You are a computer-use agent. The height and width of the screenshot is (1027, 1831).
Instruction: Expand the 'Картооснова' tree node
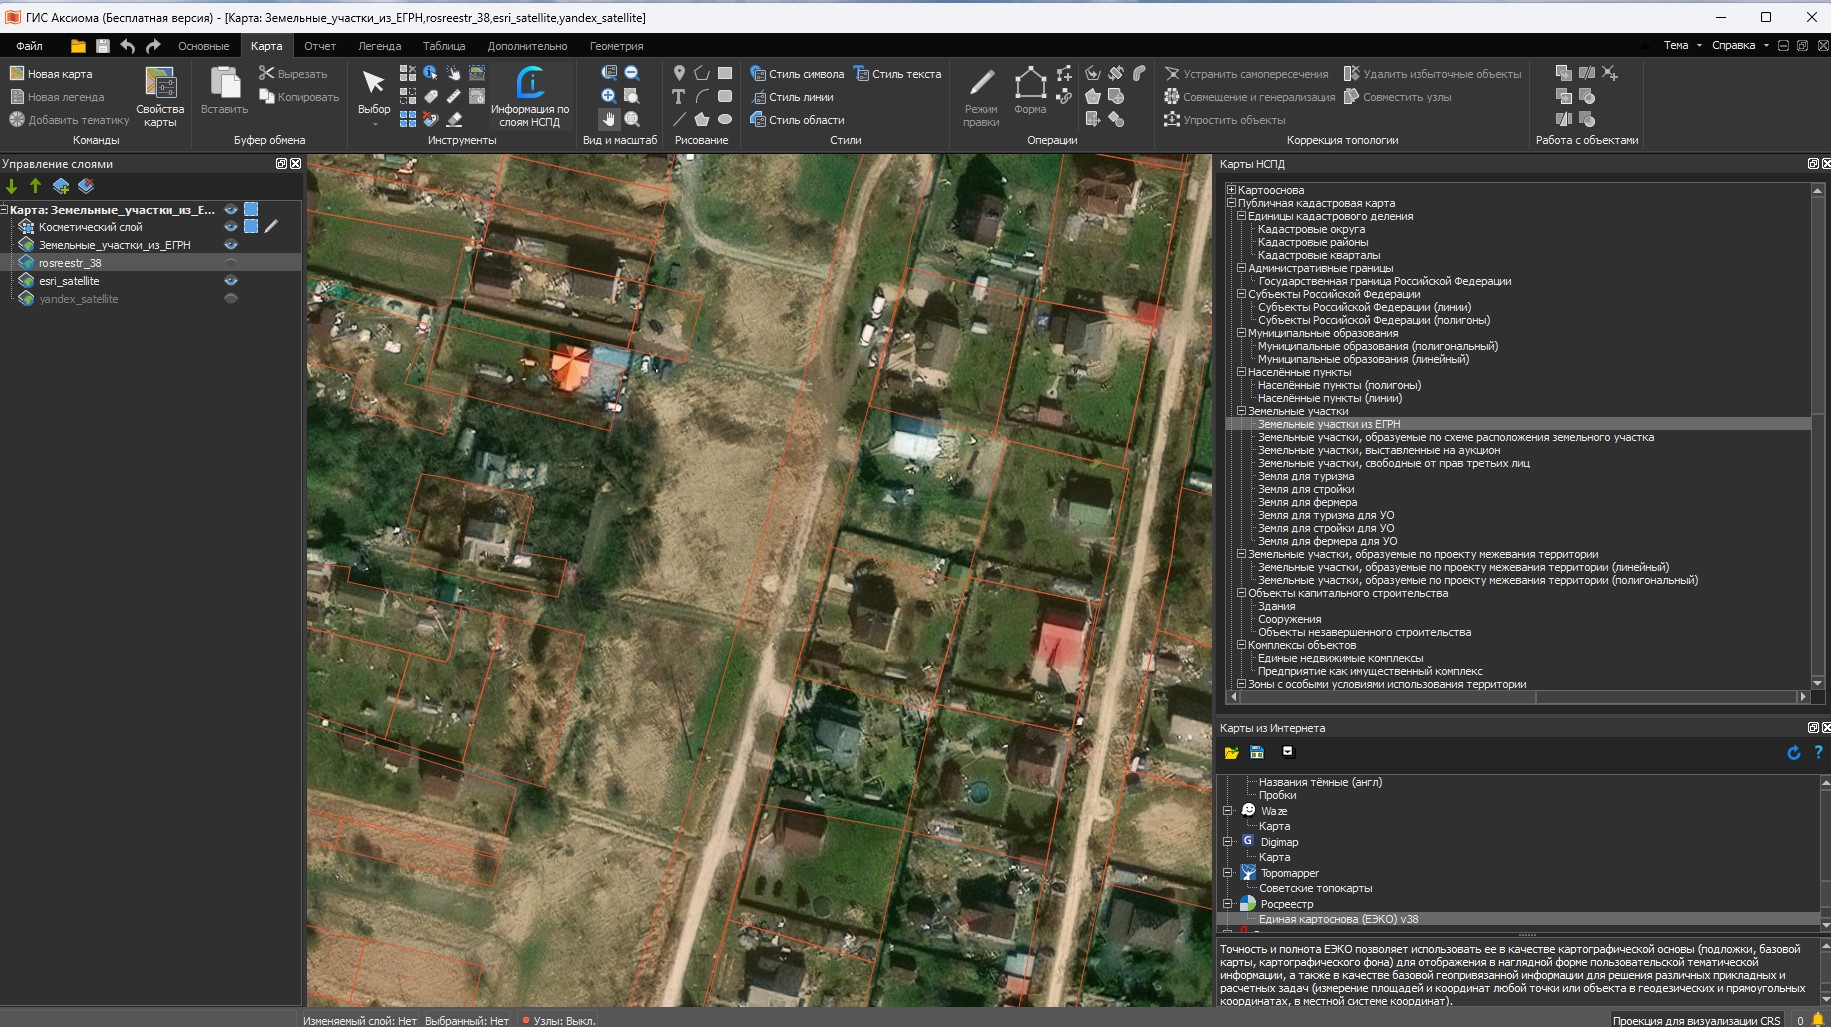tap(1232, 190)
